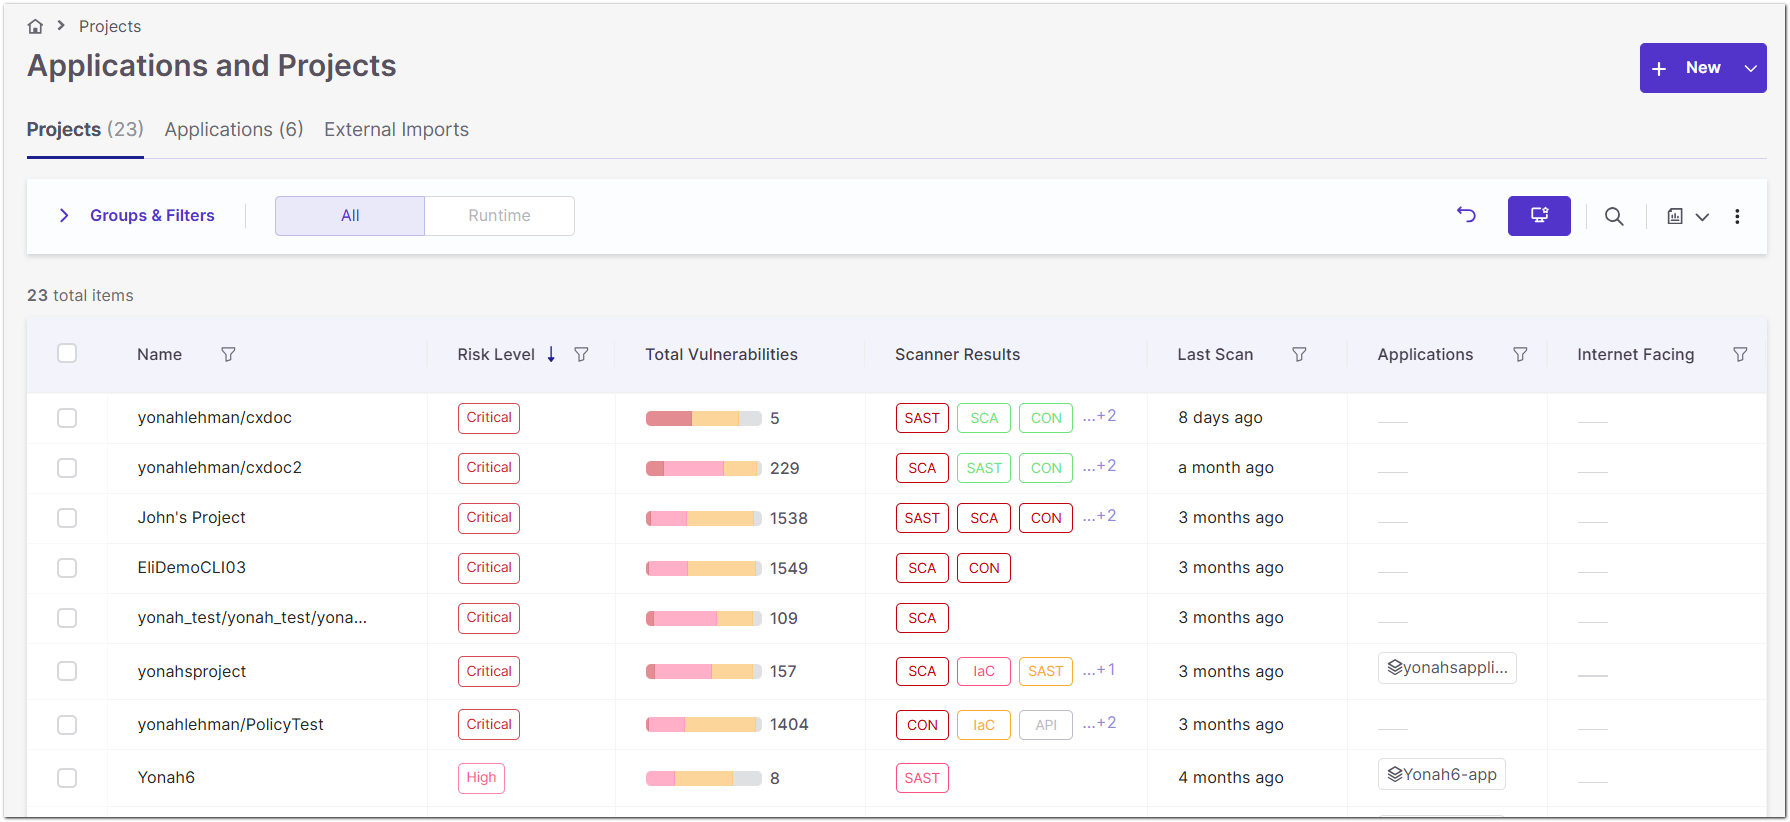1790x822 pixels.
Task: Select the Projects (23) tab
Action: pos(85,130)
